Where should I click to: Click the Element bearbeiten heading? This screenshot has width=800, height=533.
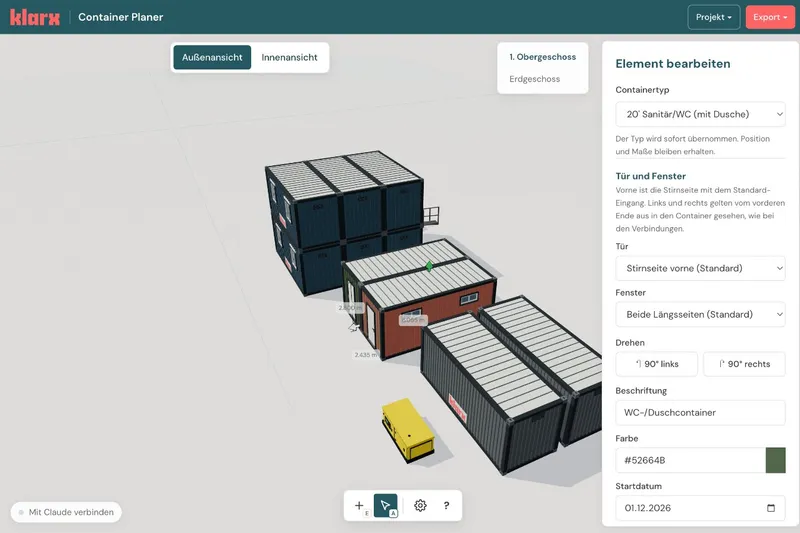click(x=672, y=64)
